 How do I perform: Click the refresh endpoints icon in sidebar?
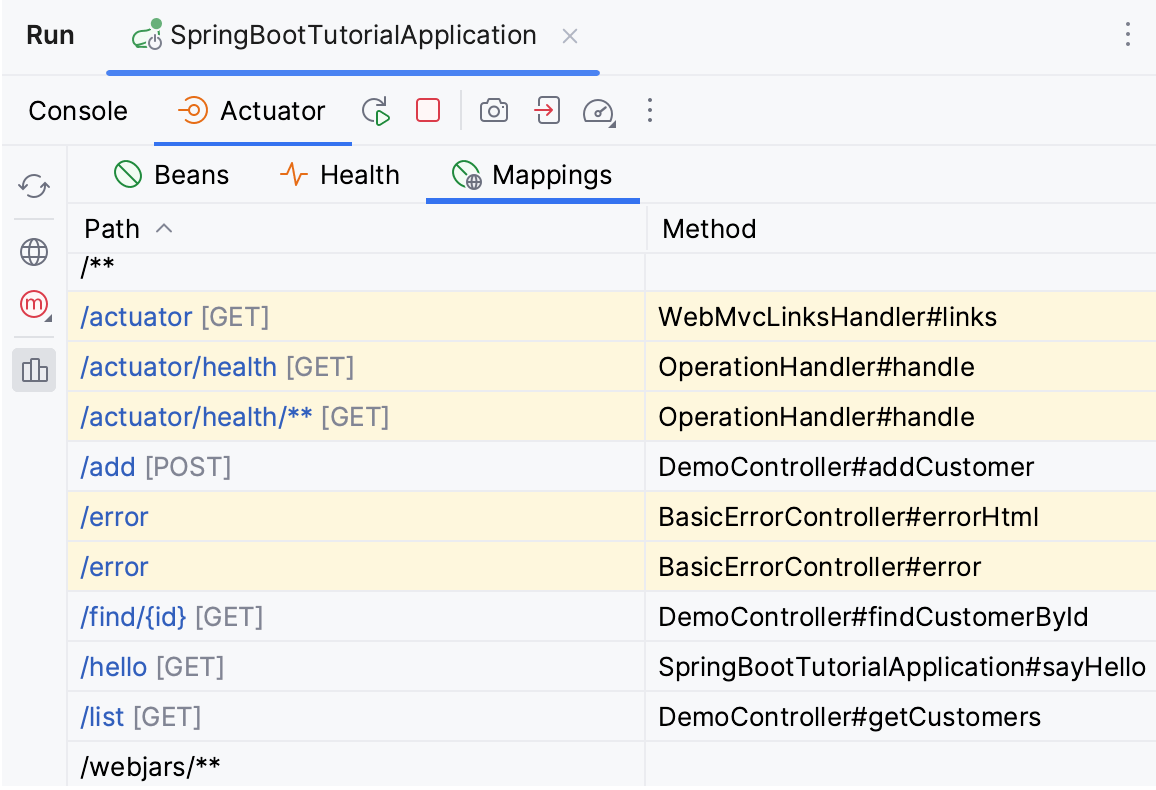[x=33, y=186]
